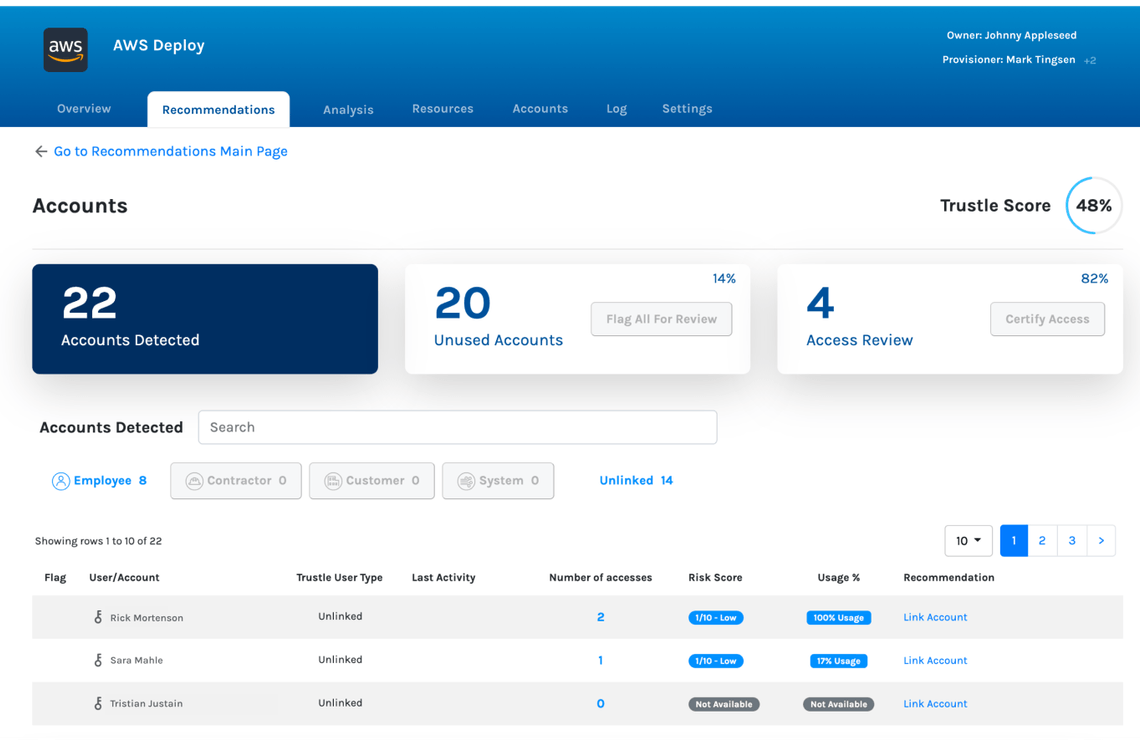Click the key icon beside Rick Mortenson

point(98,617)
